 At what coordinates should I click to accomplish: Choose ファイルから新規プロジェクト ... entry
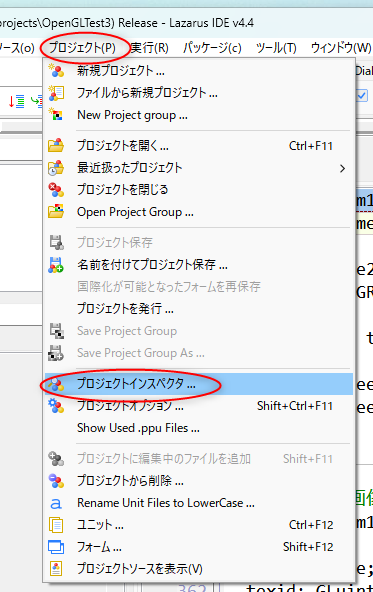pyautogui.click(x=199, y=93)
